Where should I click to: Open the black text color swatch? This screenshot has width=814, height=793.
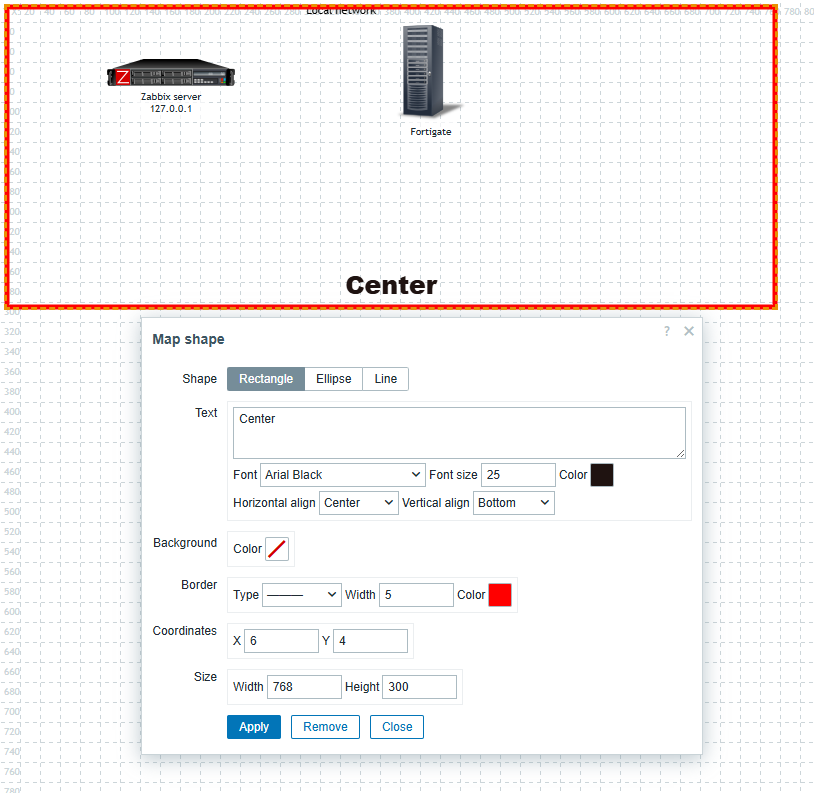[602, 475]
